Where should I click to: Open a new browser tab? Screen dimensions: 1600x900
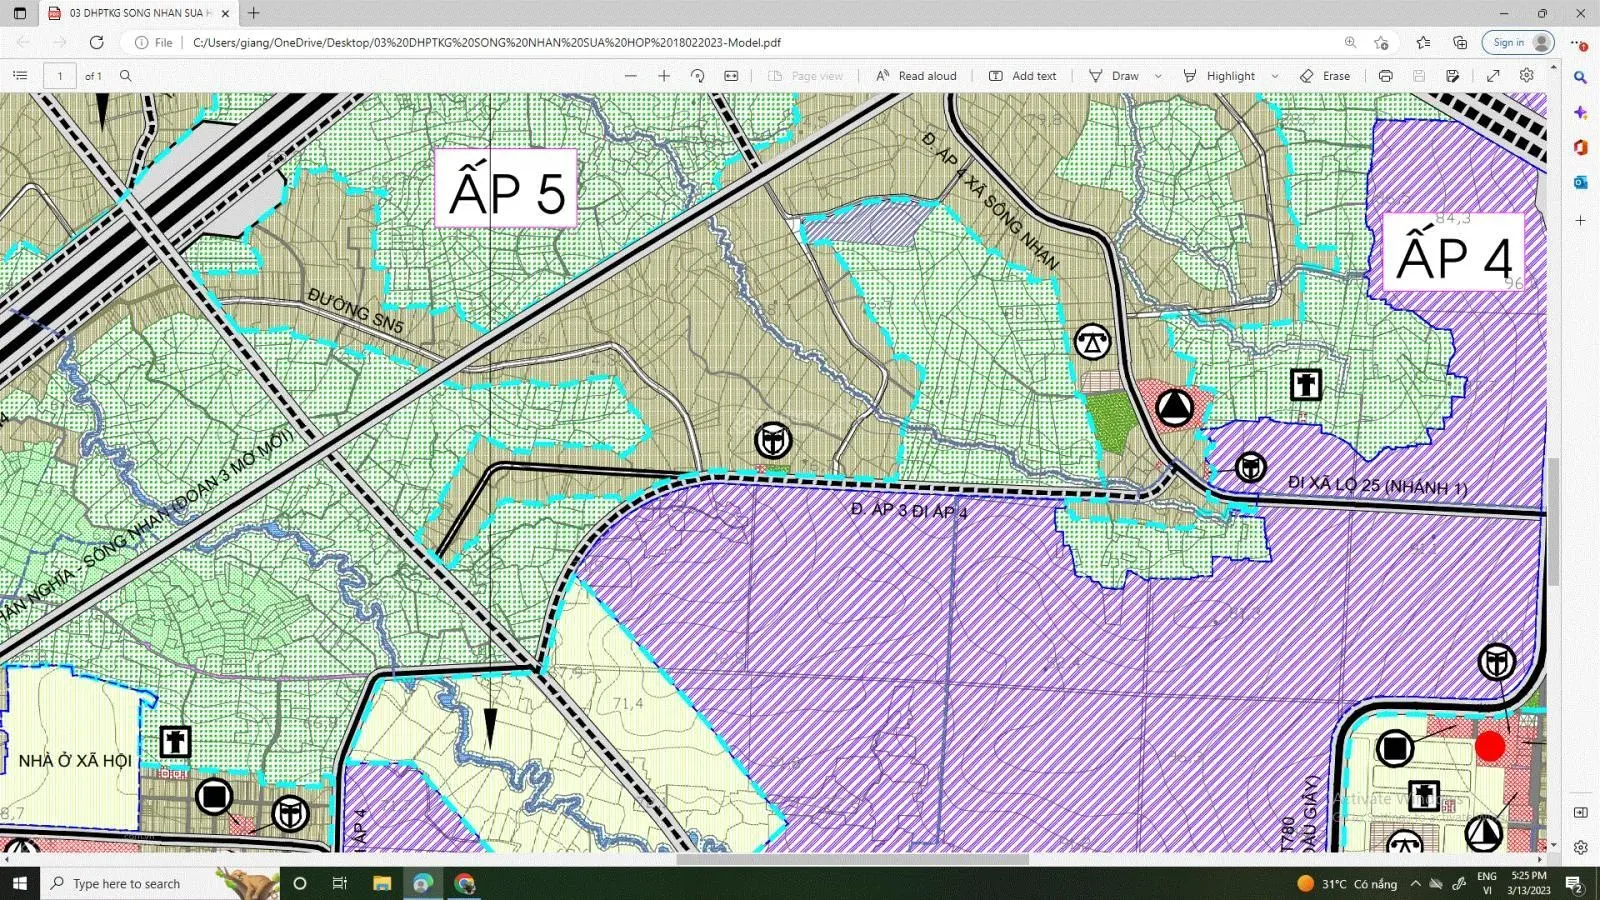tap(254, 13)
